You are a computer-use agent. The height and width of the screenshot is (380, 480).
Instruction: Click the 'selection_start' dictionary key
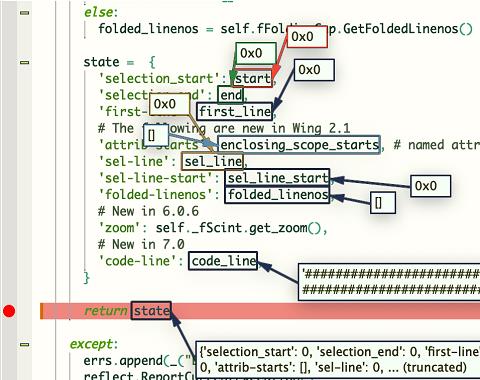159,79
